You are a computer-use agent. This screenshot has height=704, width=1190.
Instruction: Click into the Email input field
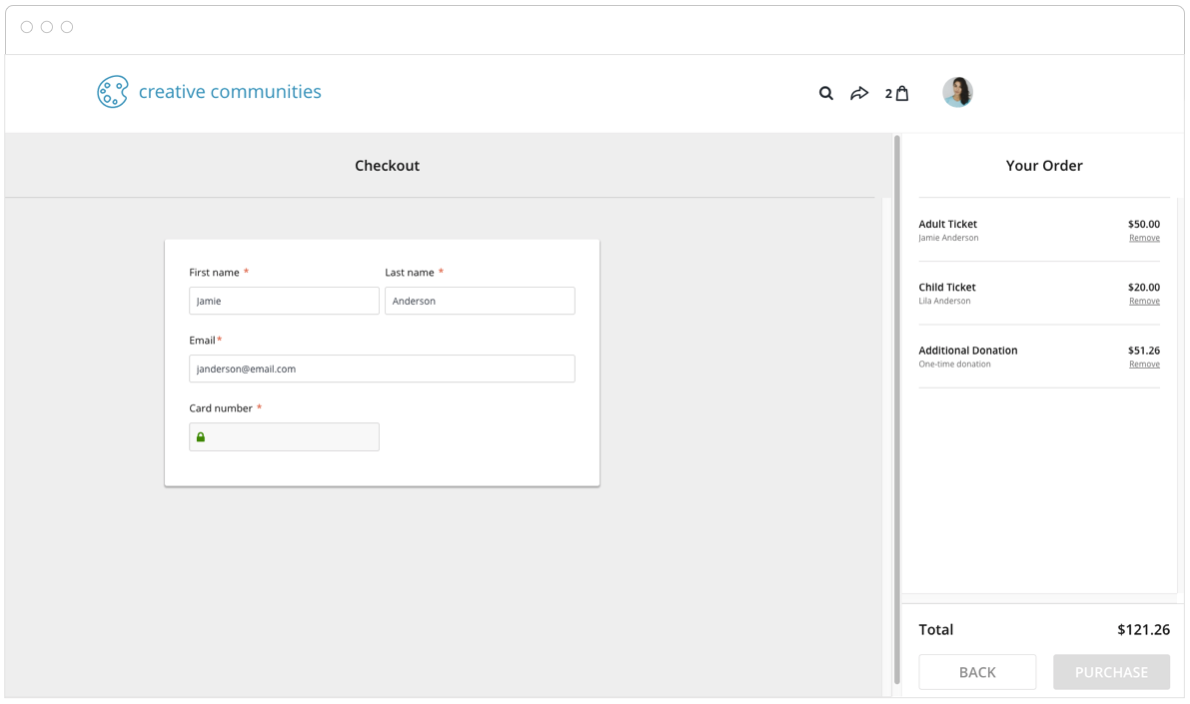pos(382,369)
